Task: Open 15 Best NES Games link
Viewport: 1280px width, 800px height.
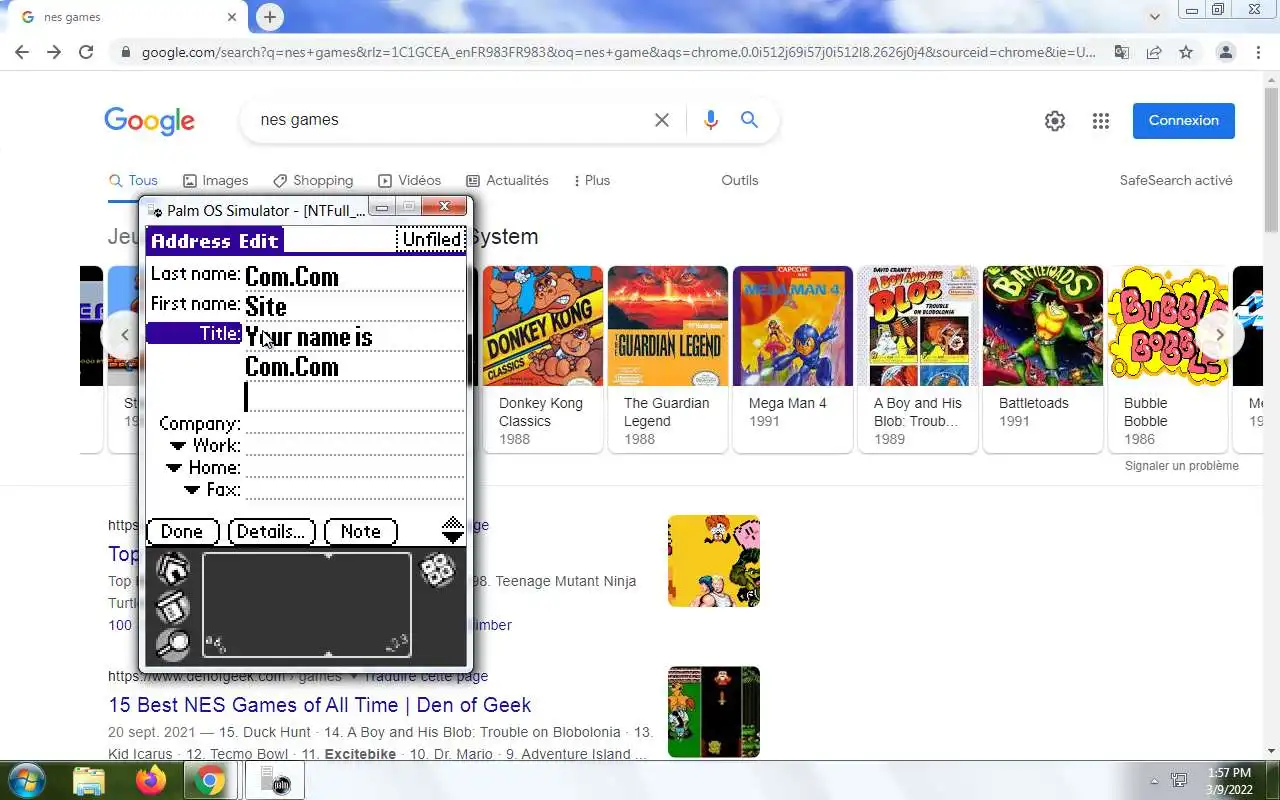Action: (319, 704)
